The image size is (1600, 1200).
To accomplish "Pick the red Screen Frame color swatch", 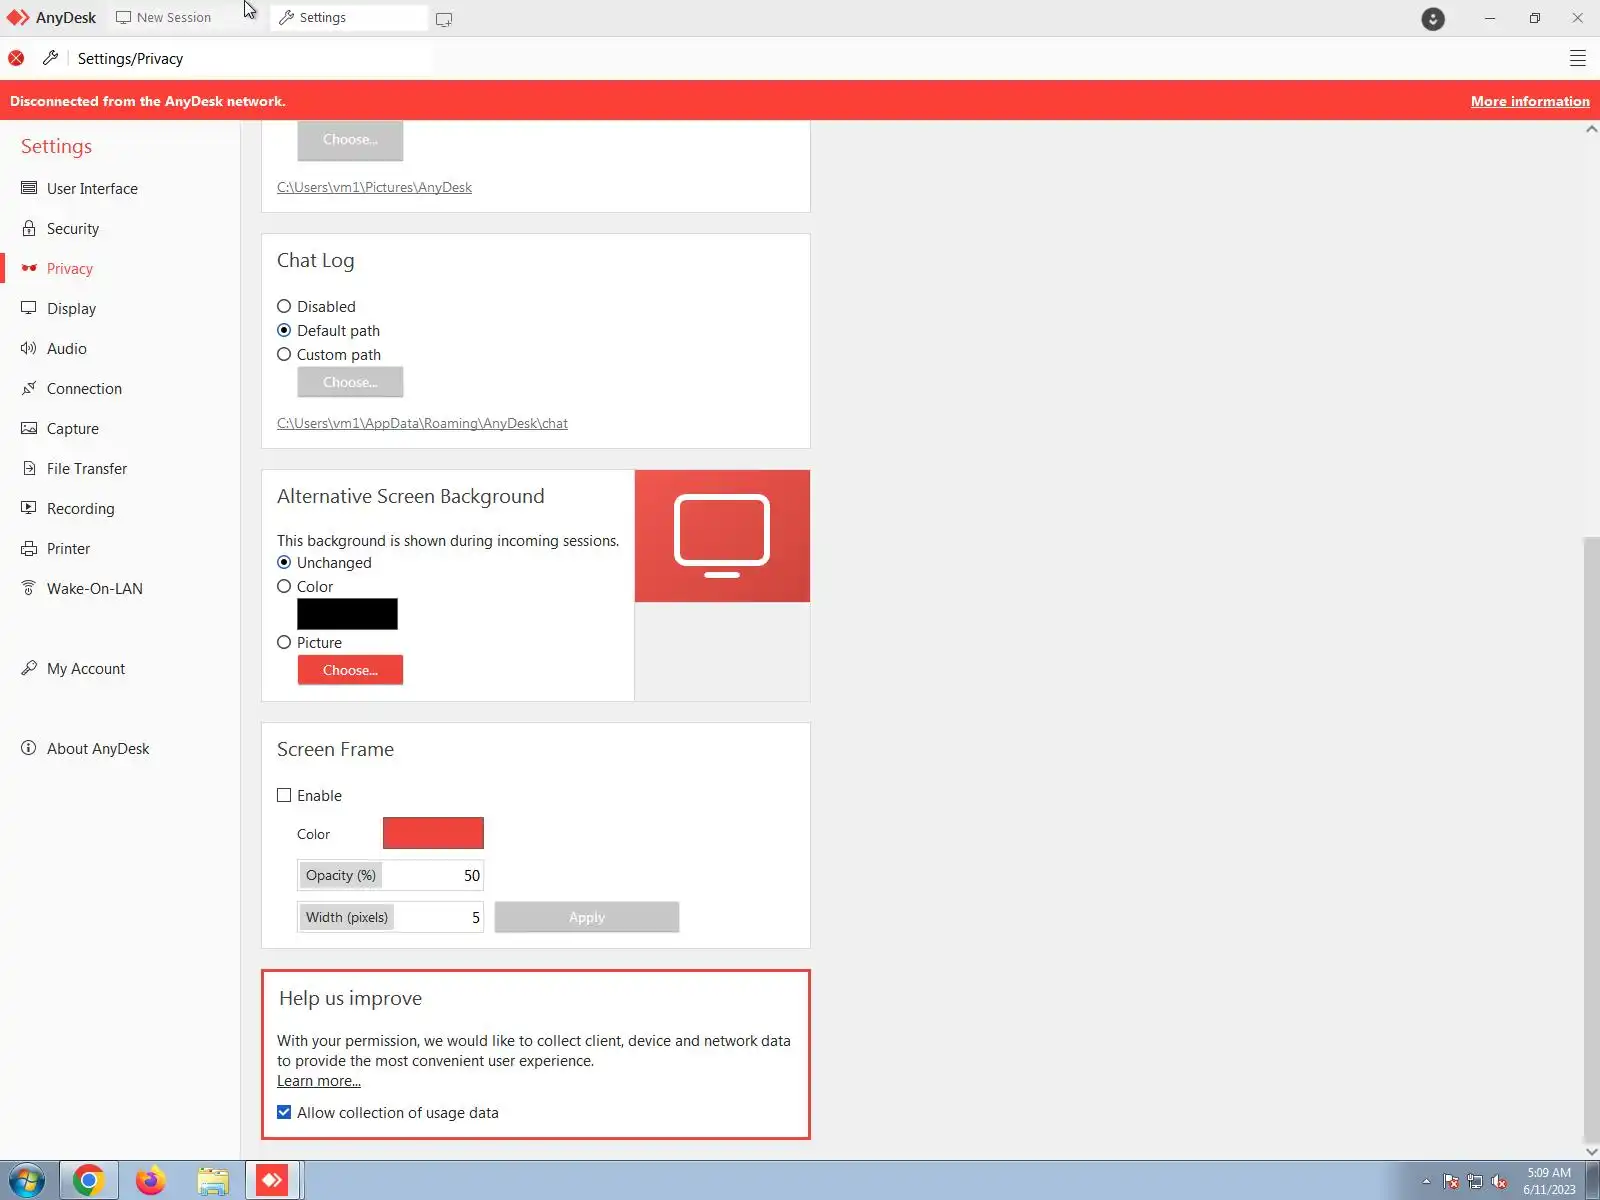I will coord(433,833).
